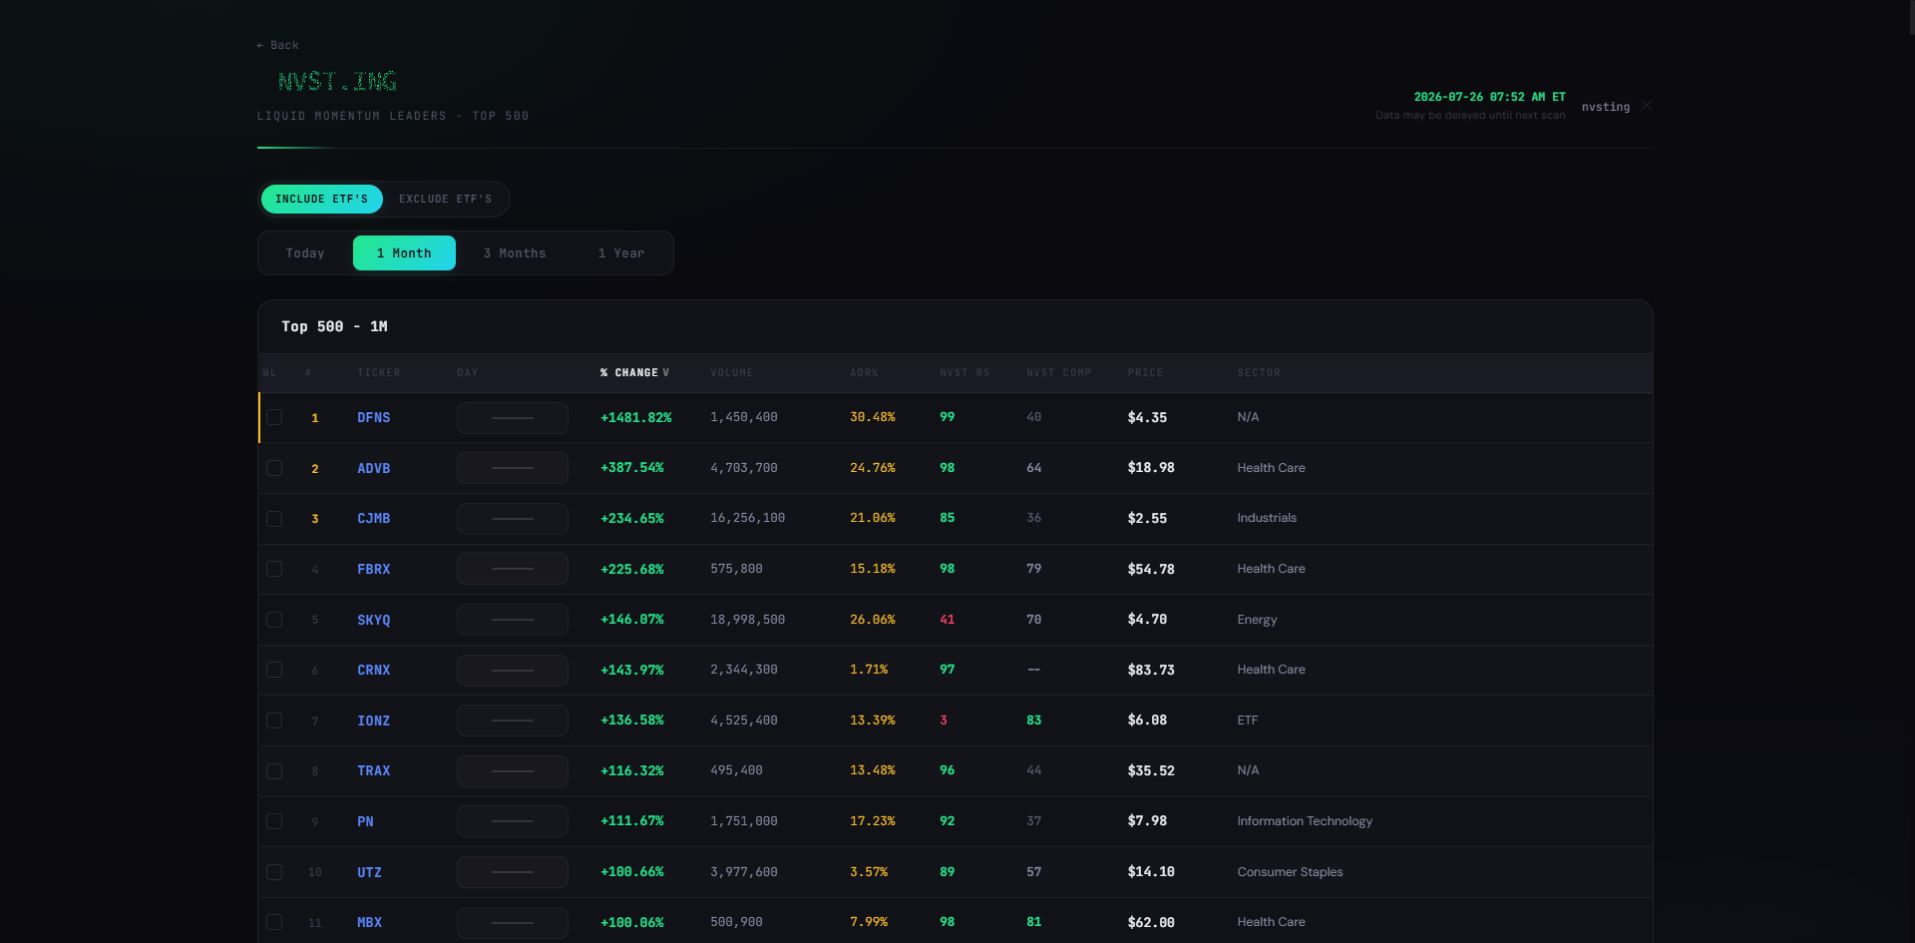Click the Information Technology sector cell

(x=1304, y=821)
